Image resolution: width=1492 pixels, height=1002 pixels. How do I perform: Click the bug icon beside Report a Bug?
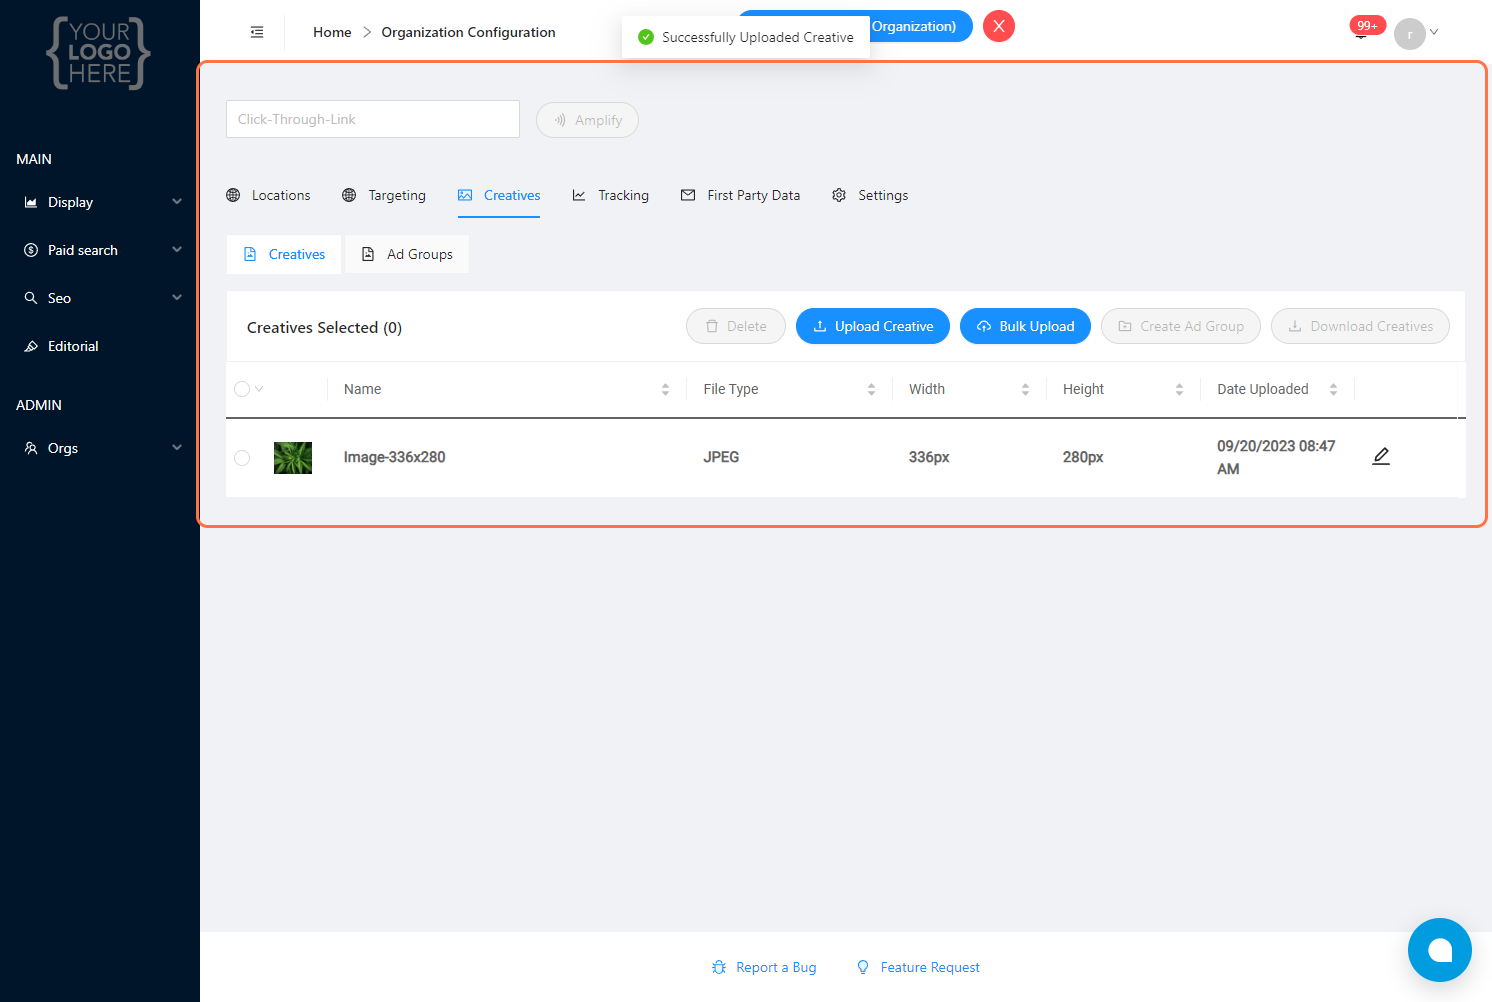tap(719, 967)
